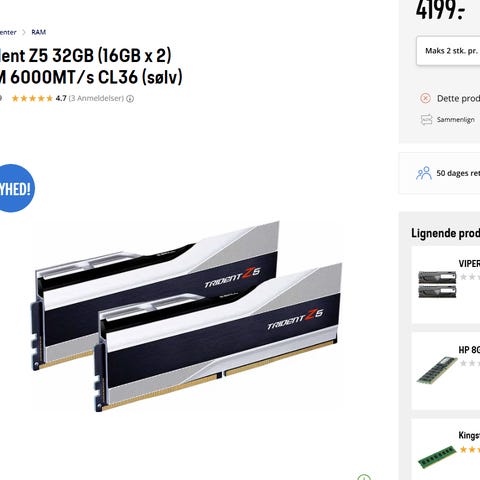480x480 pixels.
Task: Open the HP 8G RAM stick thumbnail
Action: tap(437, 369)
